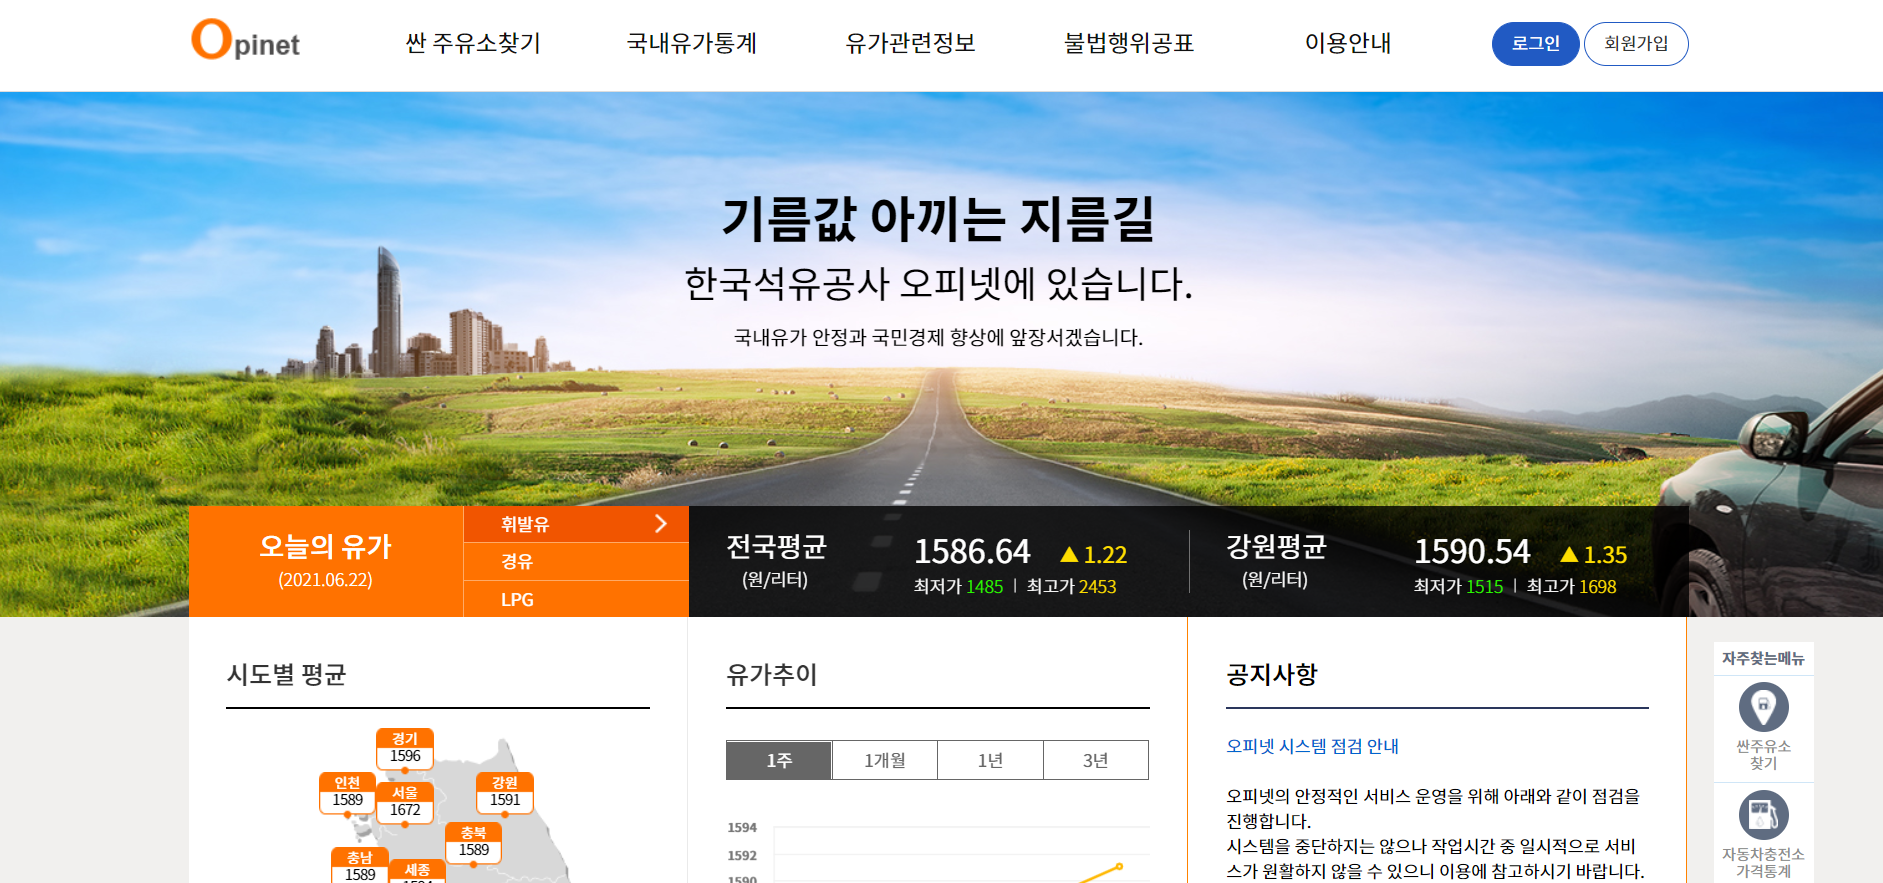1883x883 pixels.
Task: Open the 유가관련정보 menu
Action: [x=911, y=43]
